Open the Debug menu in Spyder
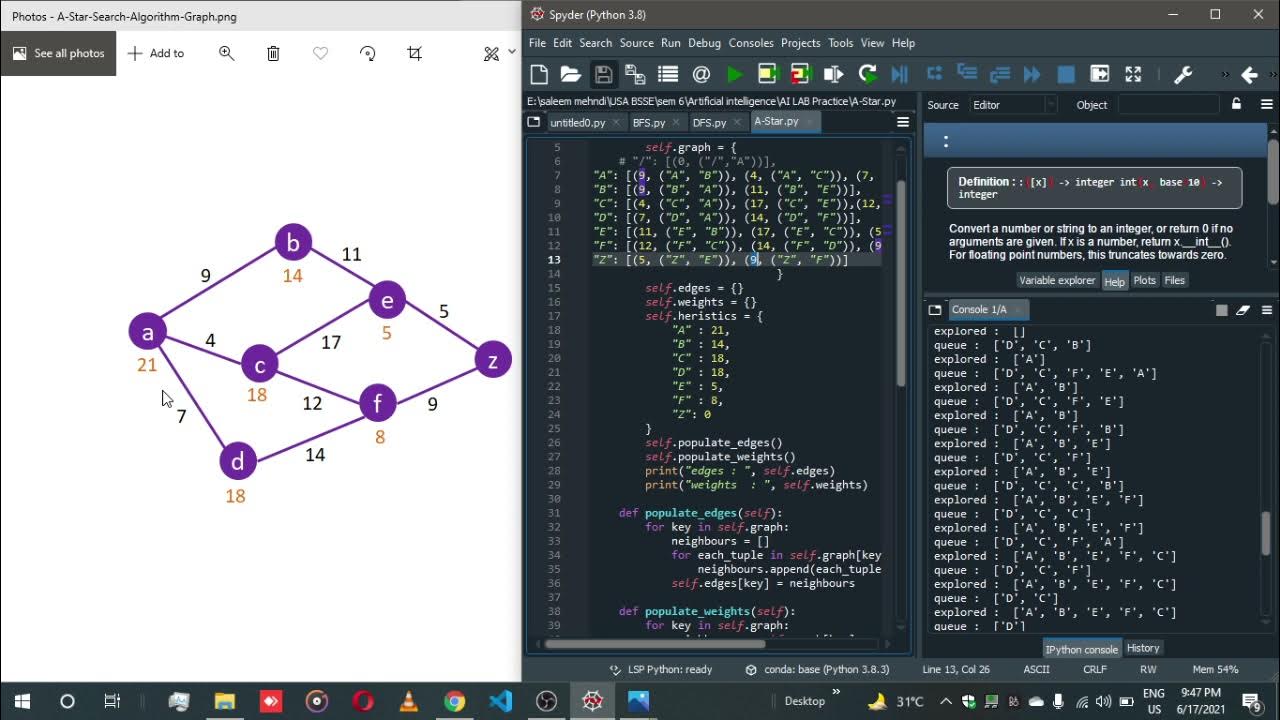Screen dimensions: 1280x720 (x=704, y=43)
